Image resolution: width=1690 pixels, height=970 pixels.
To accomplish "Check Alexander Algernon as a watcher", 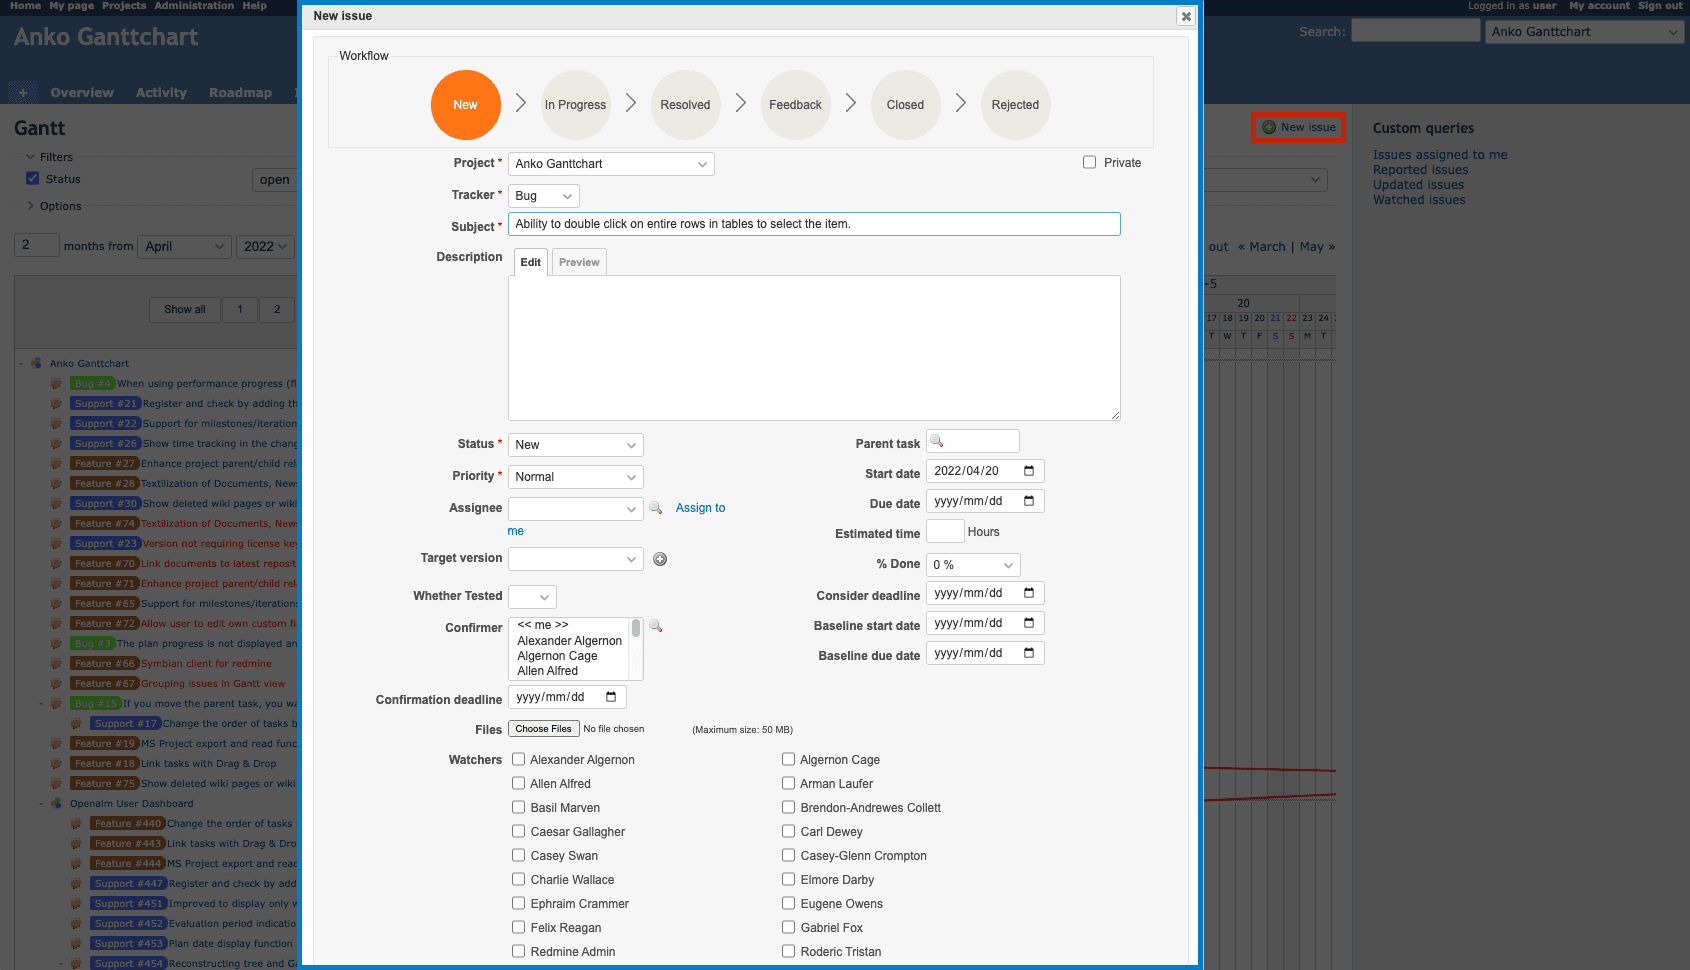I will (518, 759).
